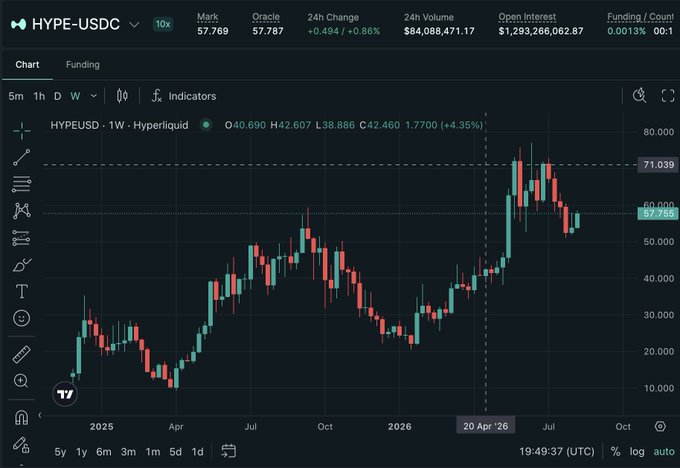The height and width of the screenshot is (468, 680).
Task: Open the forecasting and measurement tools
Action: pyautogui.click(x=22, y=238)
